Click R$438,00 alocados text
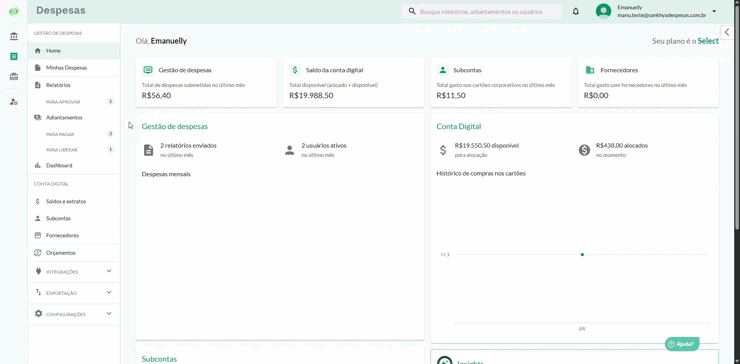Image resolution: width=740 pixels, height=364 pixels. [622, 145]
